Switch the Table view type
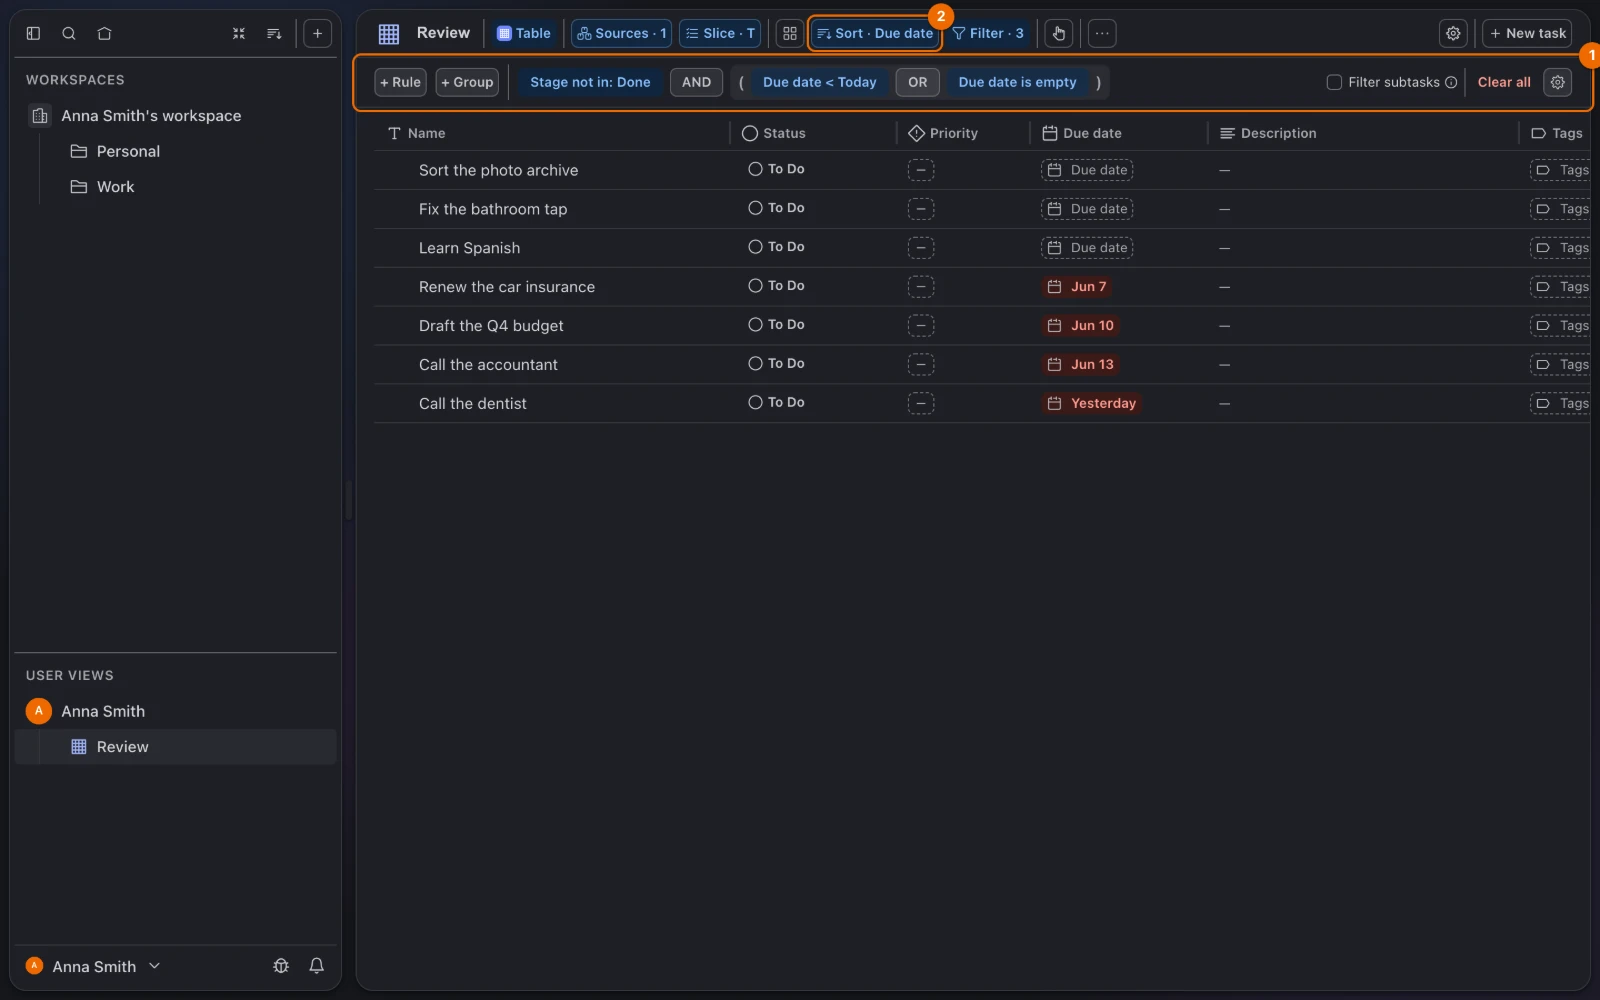Viewport: 1600px width, 1000px height. 524,33
